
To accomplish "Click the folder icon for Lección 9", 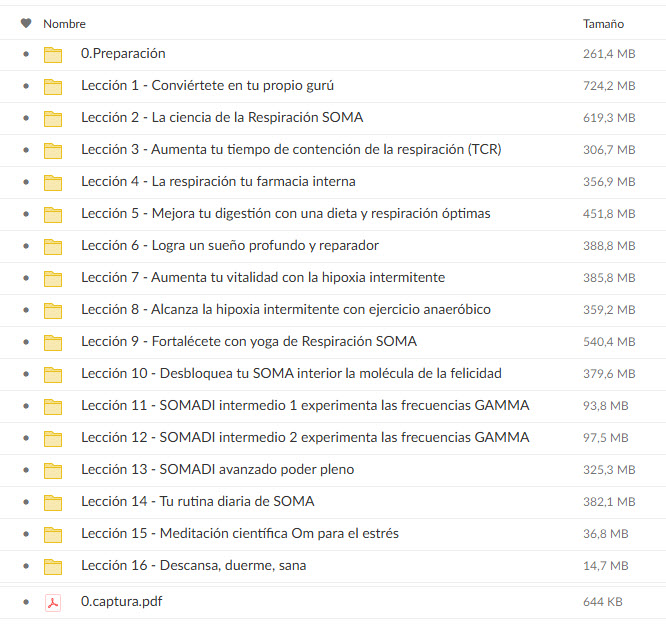I will 53,342.
